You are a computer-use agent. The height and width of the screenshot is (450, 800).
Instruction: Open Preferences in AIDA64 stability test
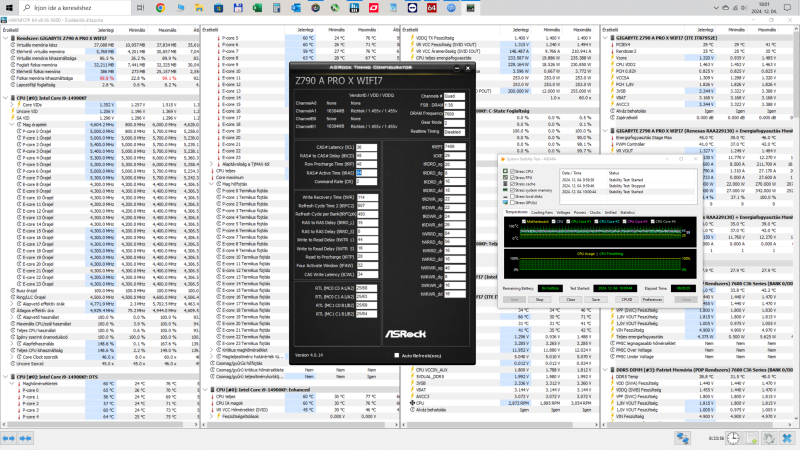click(x=652, y=299)
